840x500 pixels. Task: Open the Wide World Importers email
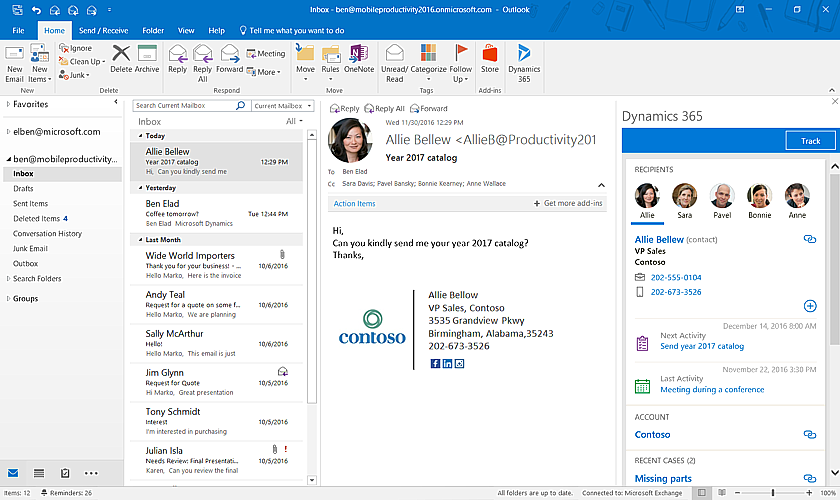(216, 265)
